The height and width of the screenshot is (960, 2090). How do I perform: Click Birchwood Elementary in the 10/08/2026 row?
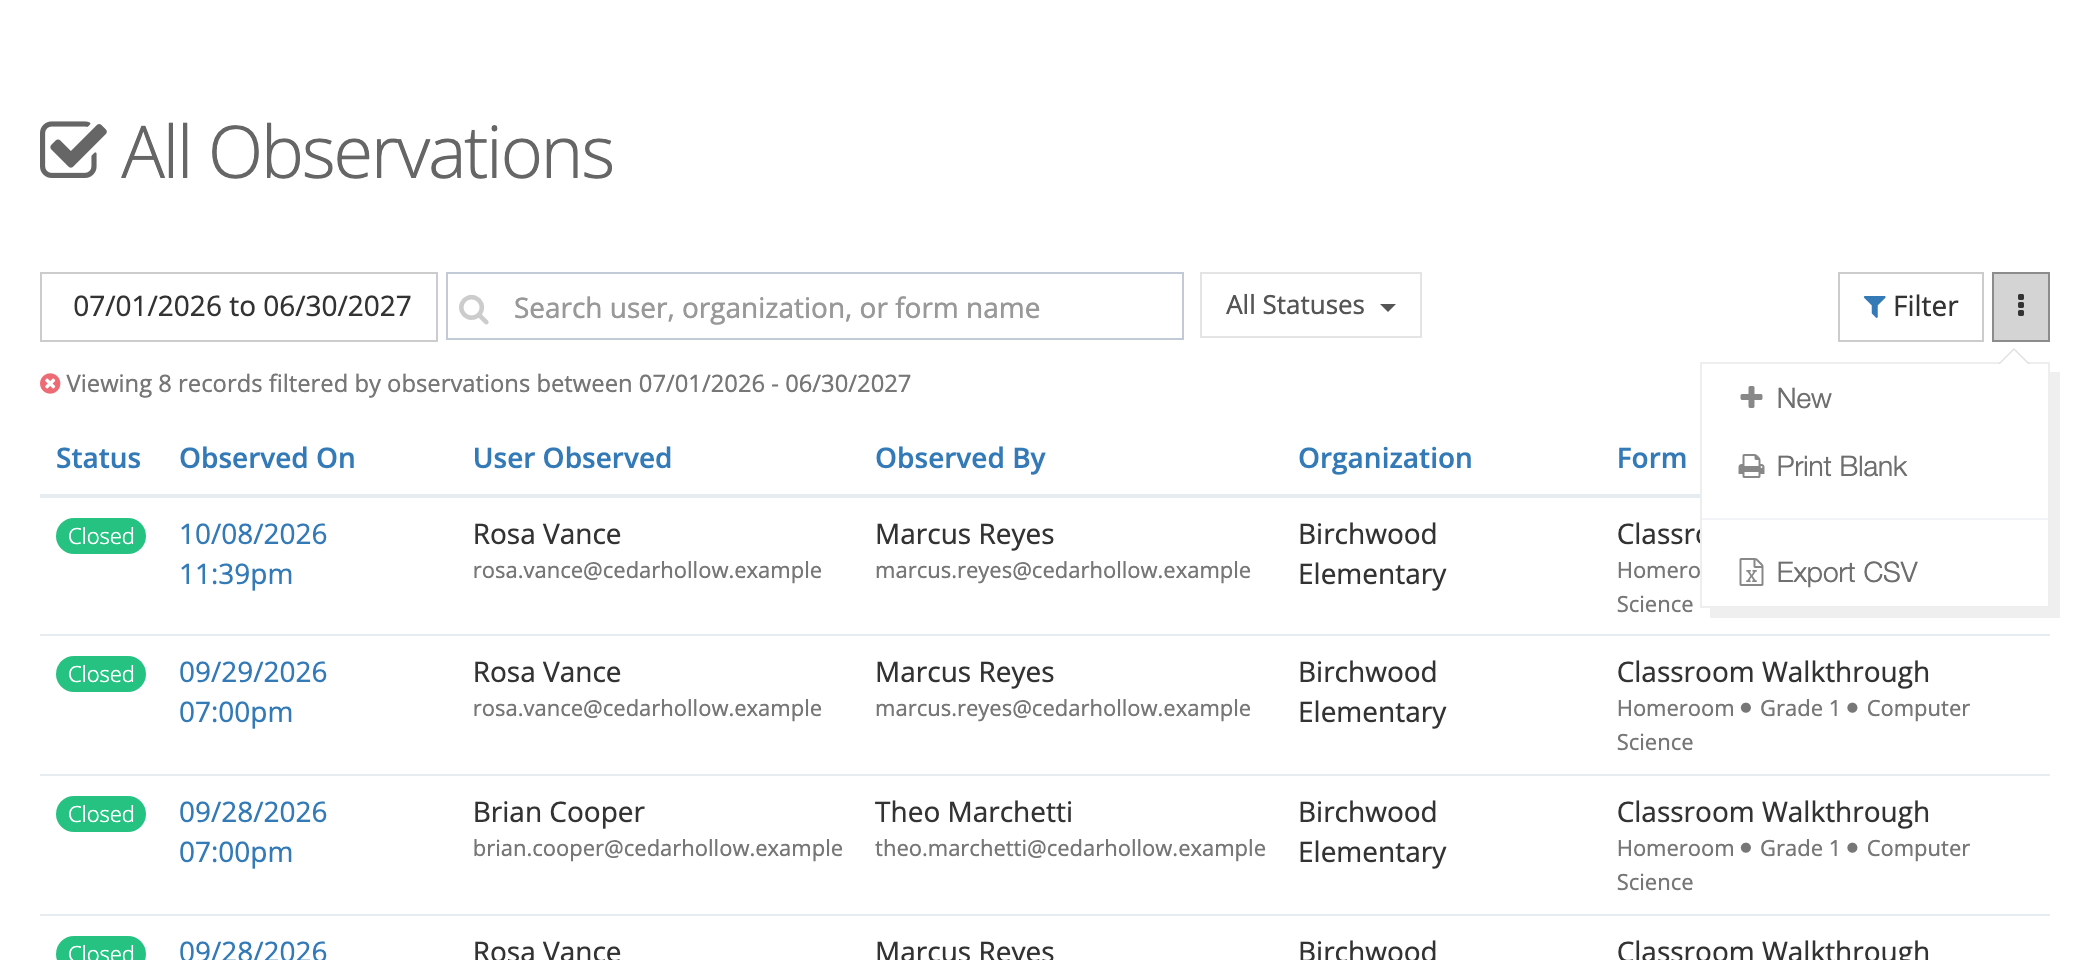coord(1372,554)
